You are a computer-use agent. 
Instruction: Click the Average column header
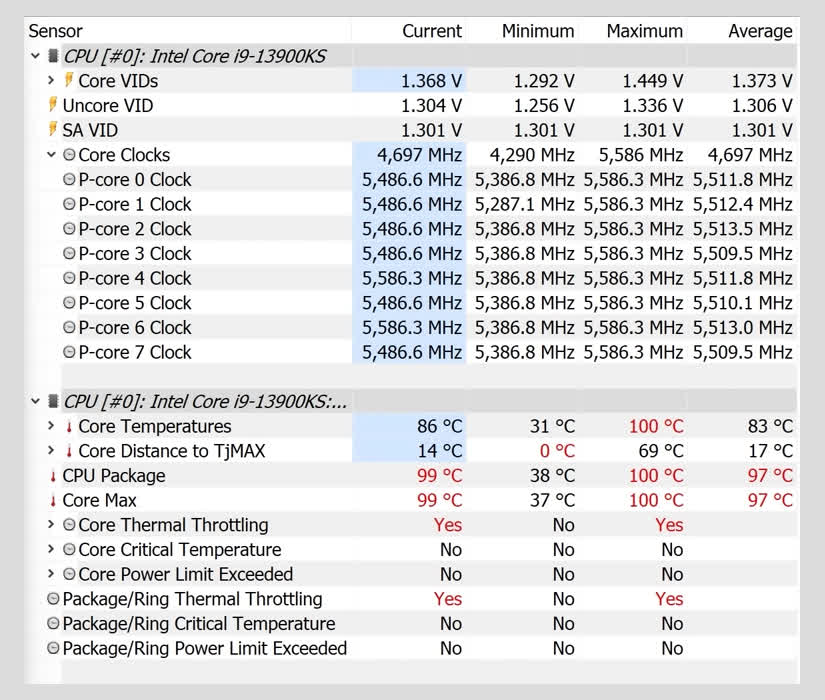coord(760,31)
